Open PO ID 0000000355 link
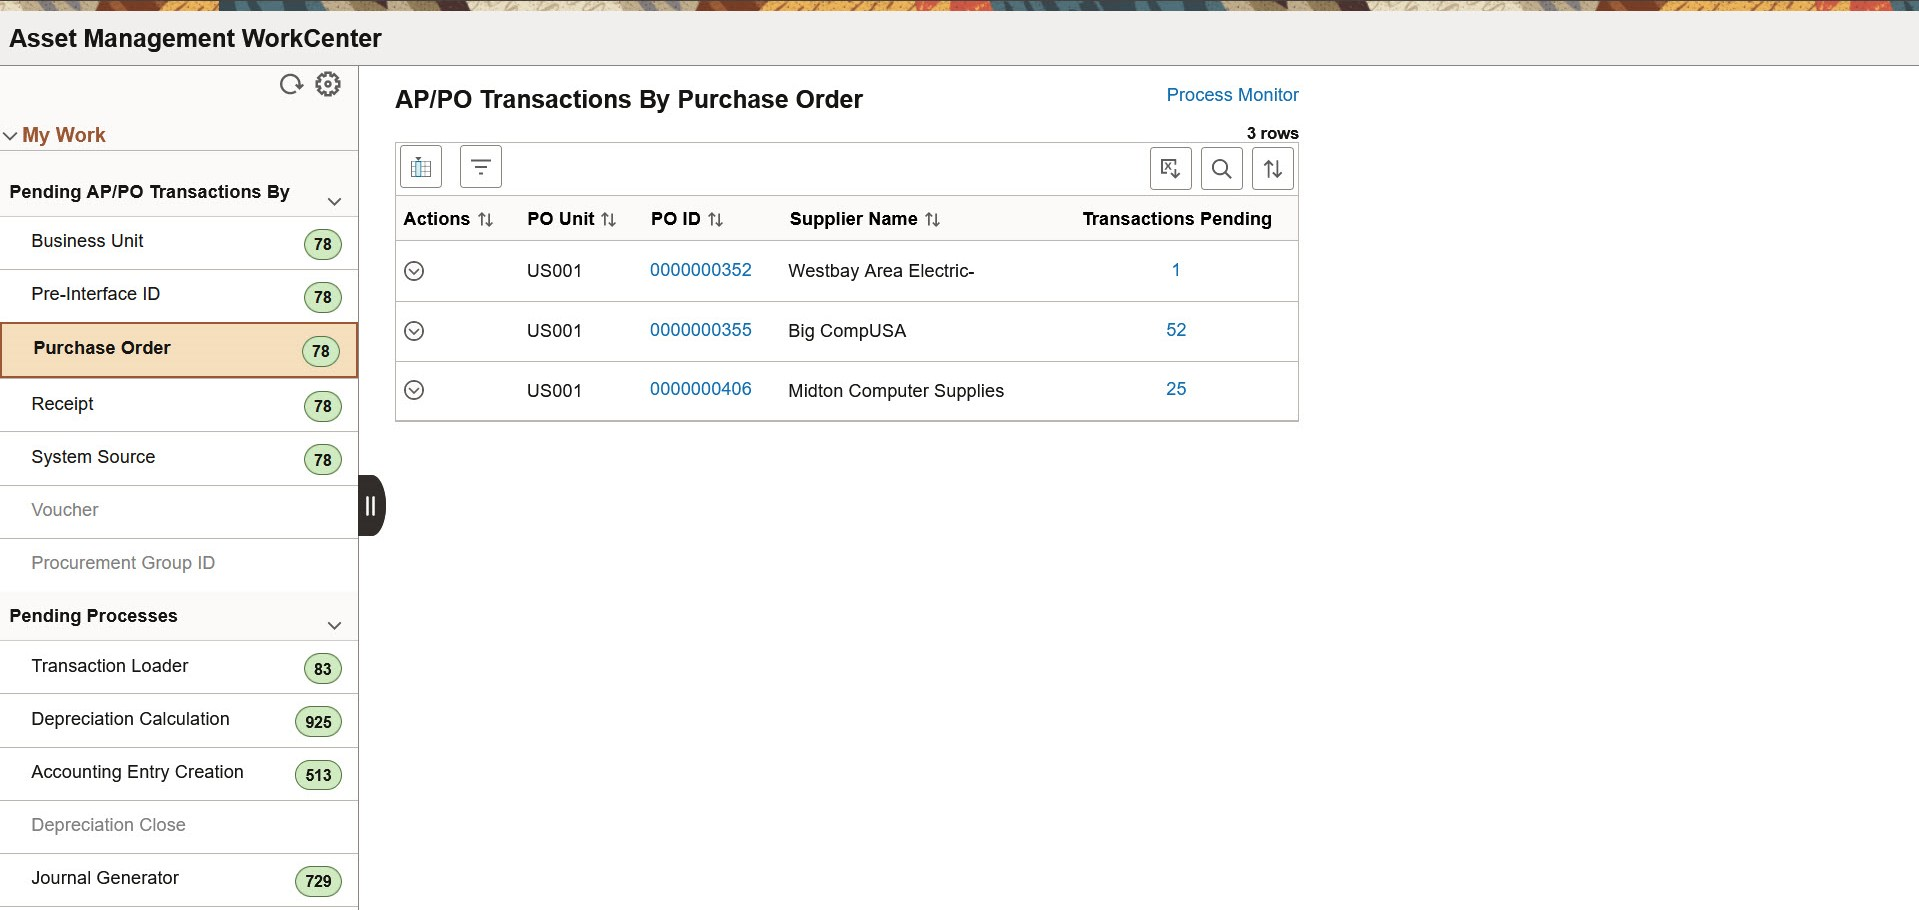 701,330
